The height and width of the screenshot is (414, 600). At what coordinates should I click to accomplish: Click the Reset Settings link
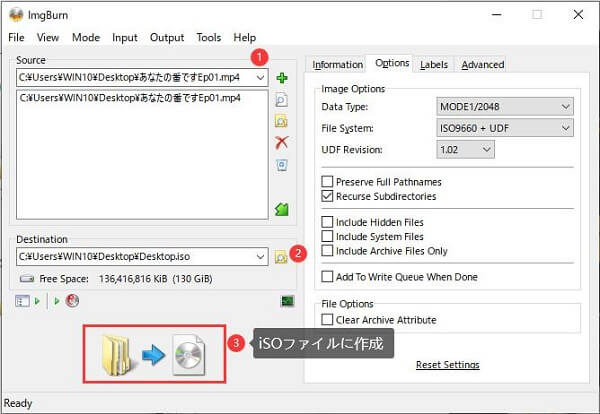tap(448, 365)
